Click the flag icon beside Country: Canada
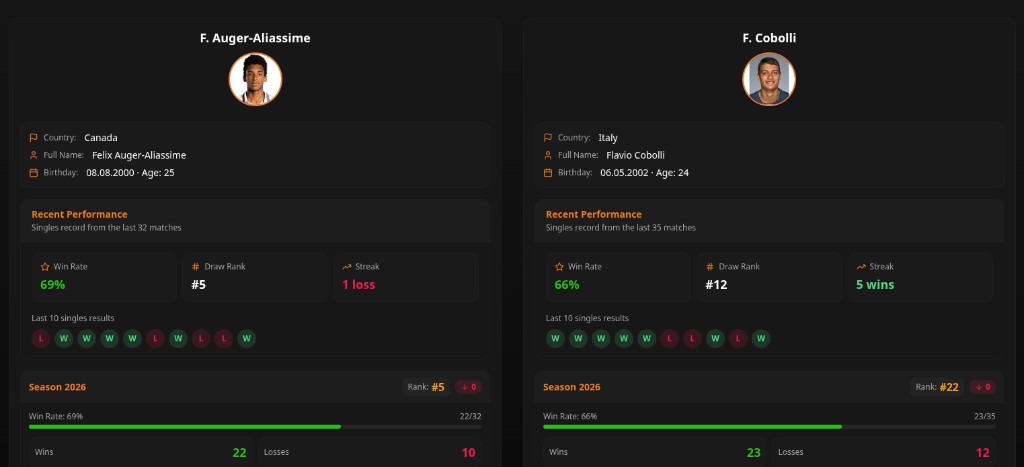The width and height of the screenshot is (1024, 467). click(x=33, y=138)
